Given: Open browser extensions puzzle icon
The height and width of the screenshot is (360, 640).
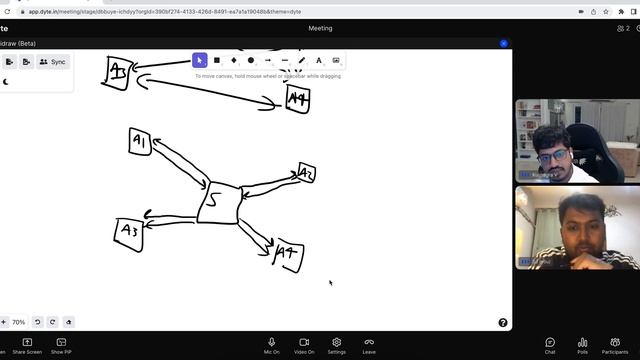Looking at the screenshot, I should (x=621, y=12).
